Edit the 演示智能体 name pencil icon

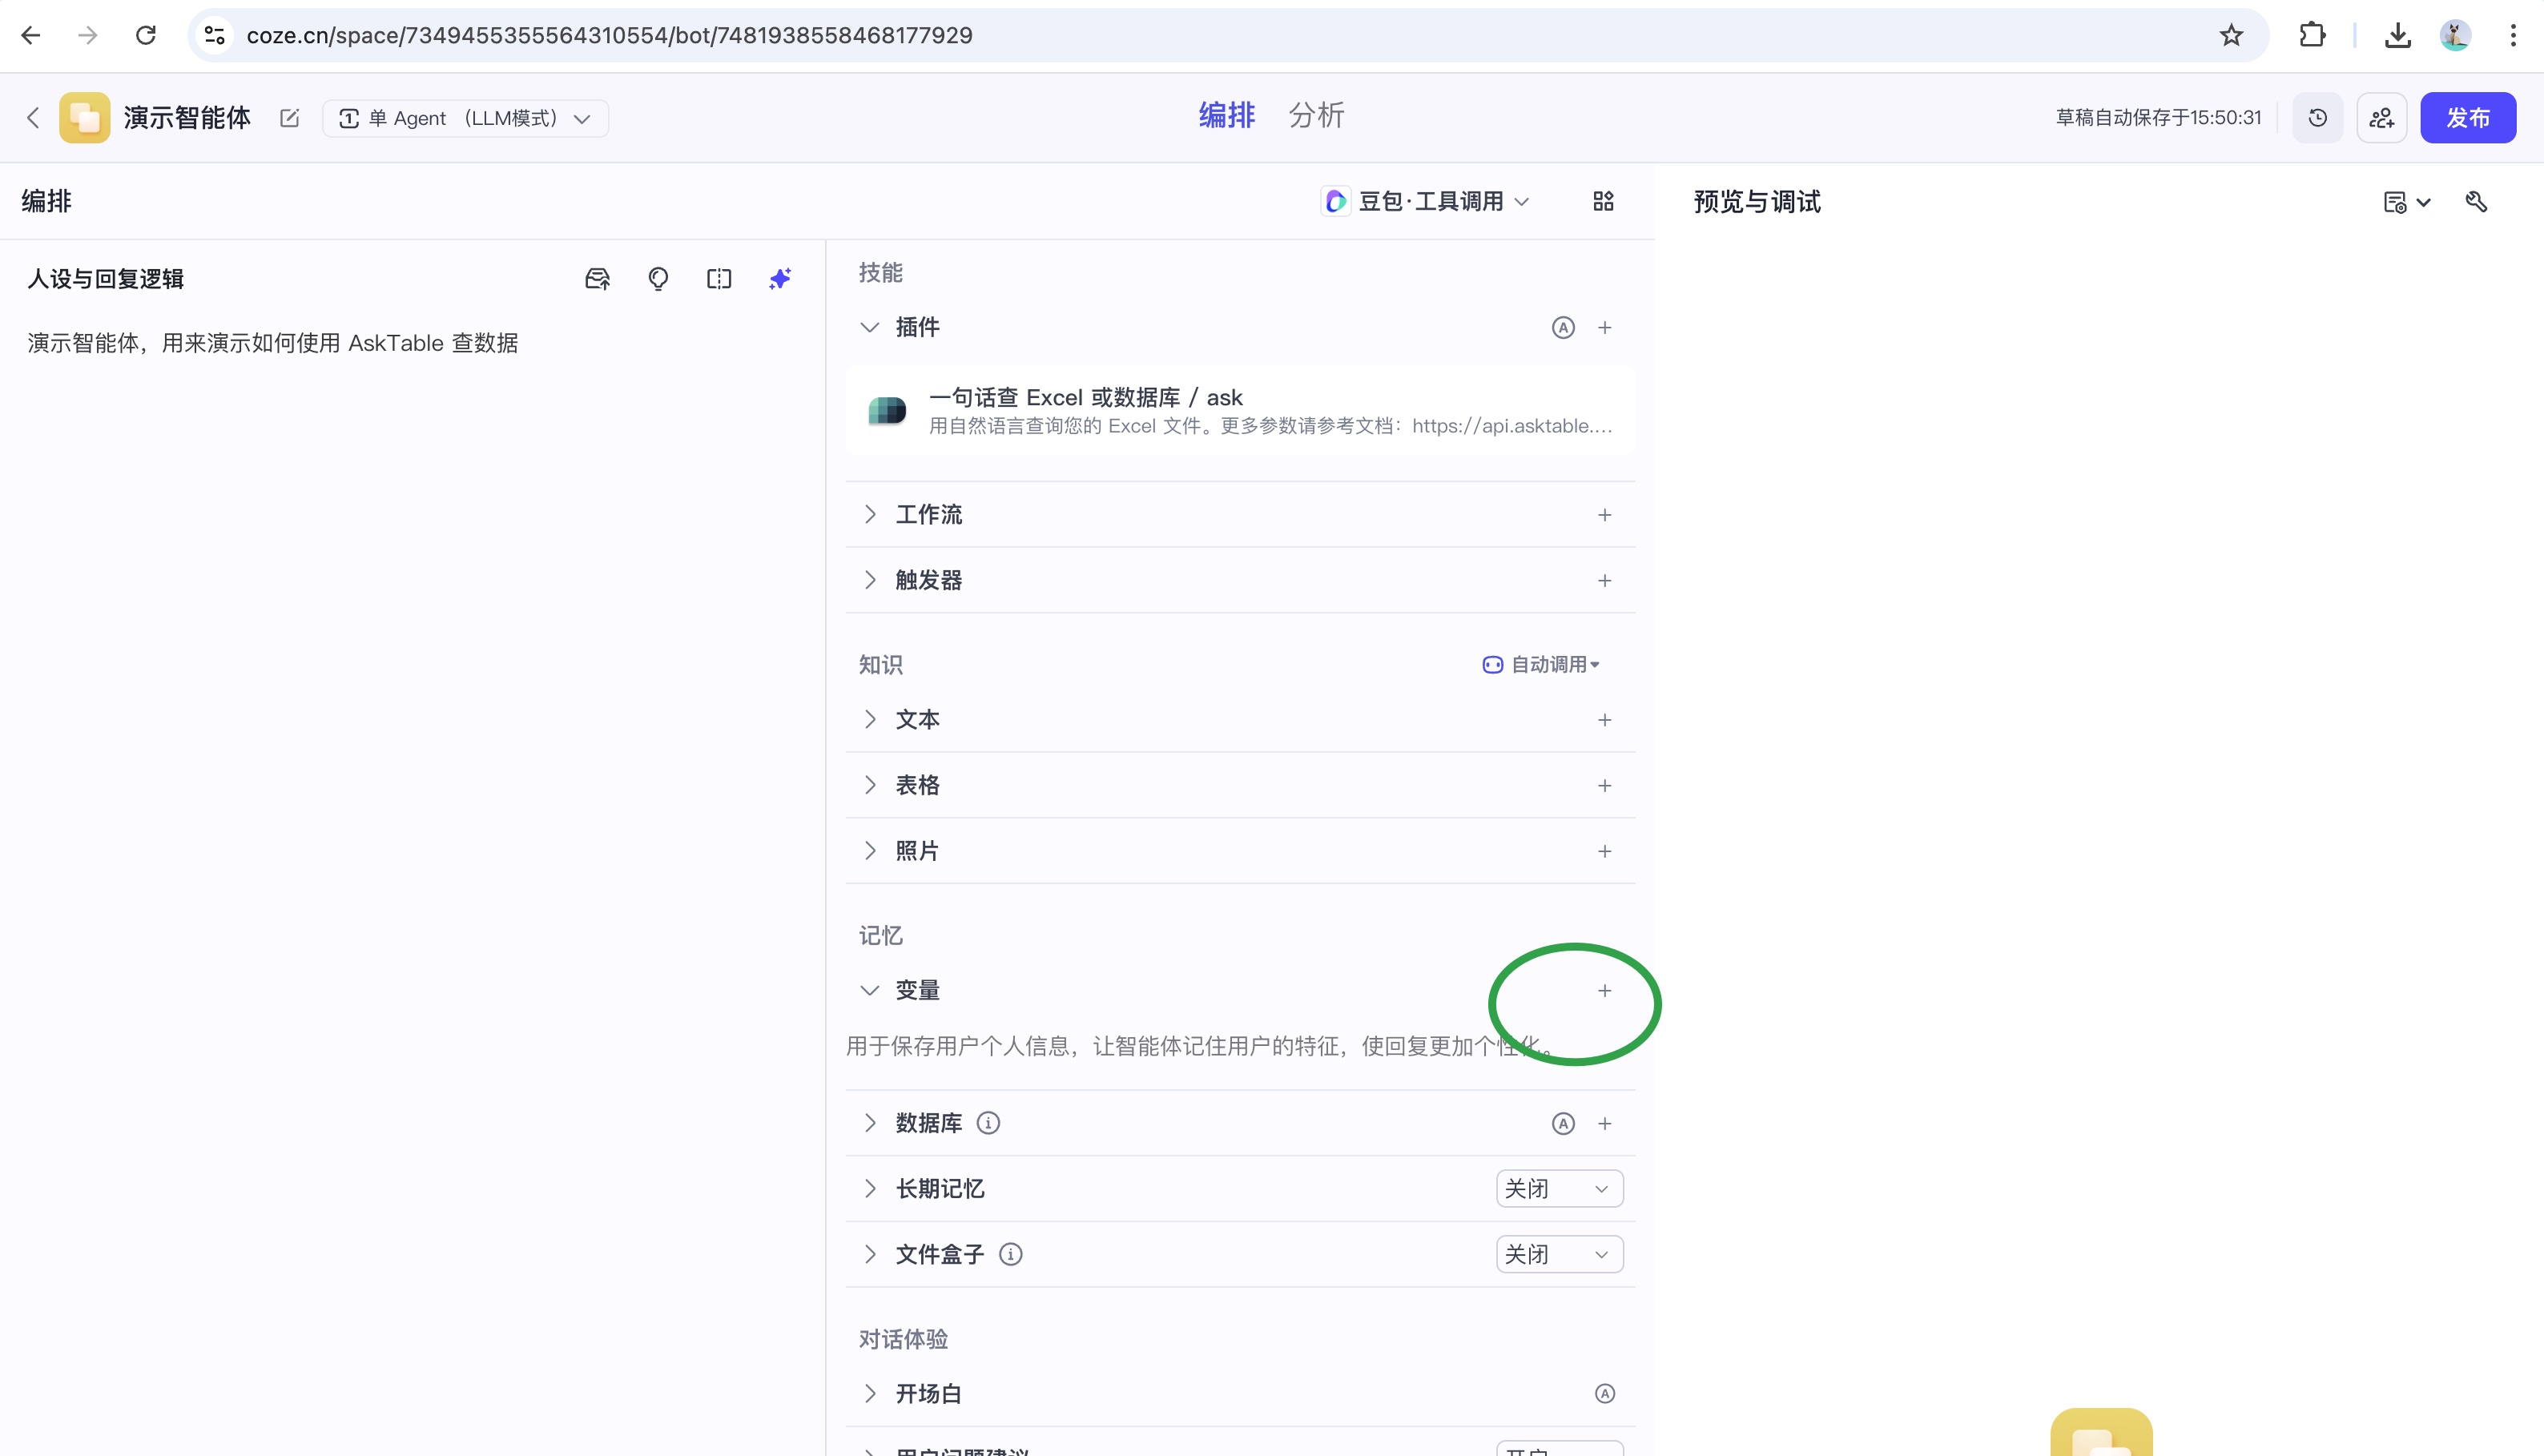(x=290, y=118)
